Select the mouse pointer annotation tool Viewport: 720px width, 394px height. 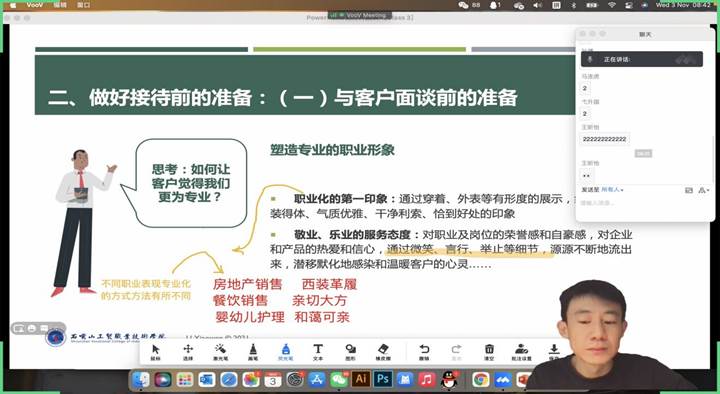click(x=156, y=352)
